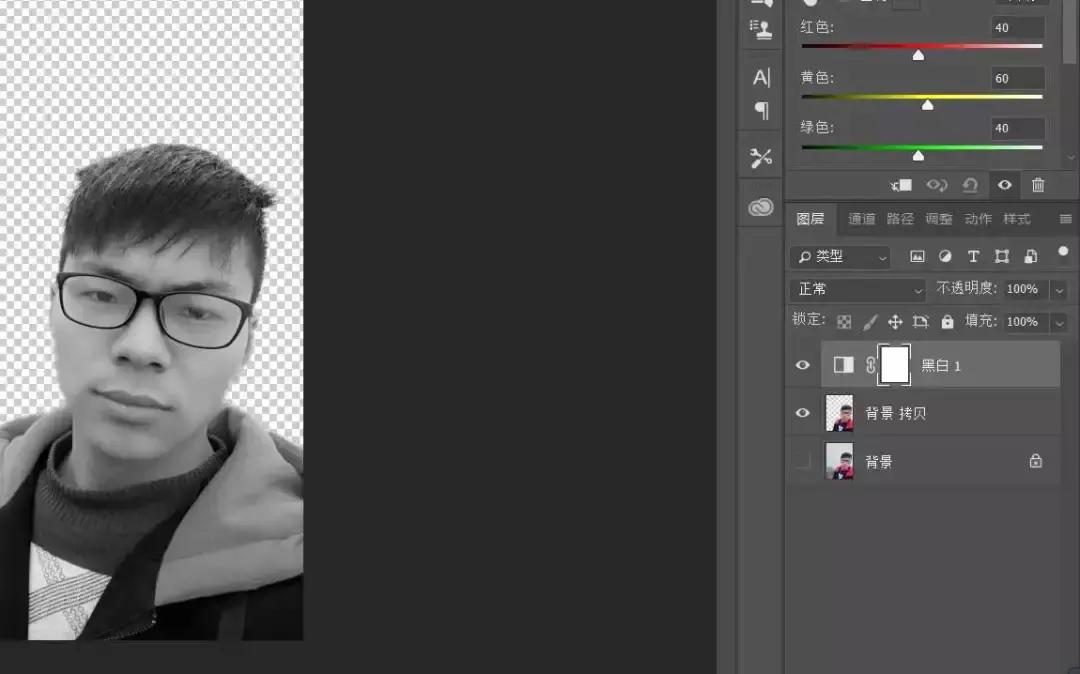
Task: Filter layers by pixel layers icon
Action: point(917,257)
